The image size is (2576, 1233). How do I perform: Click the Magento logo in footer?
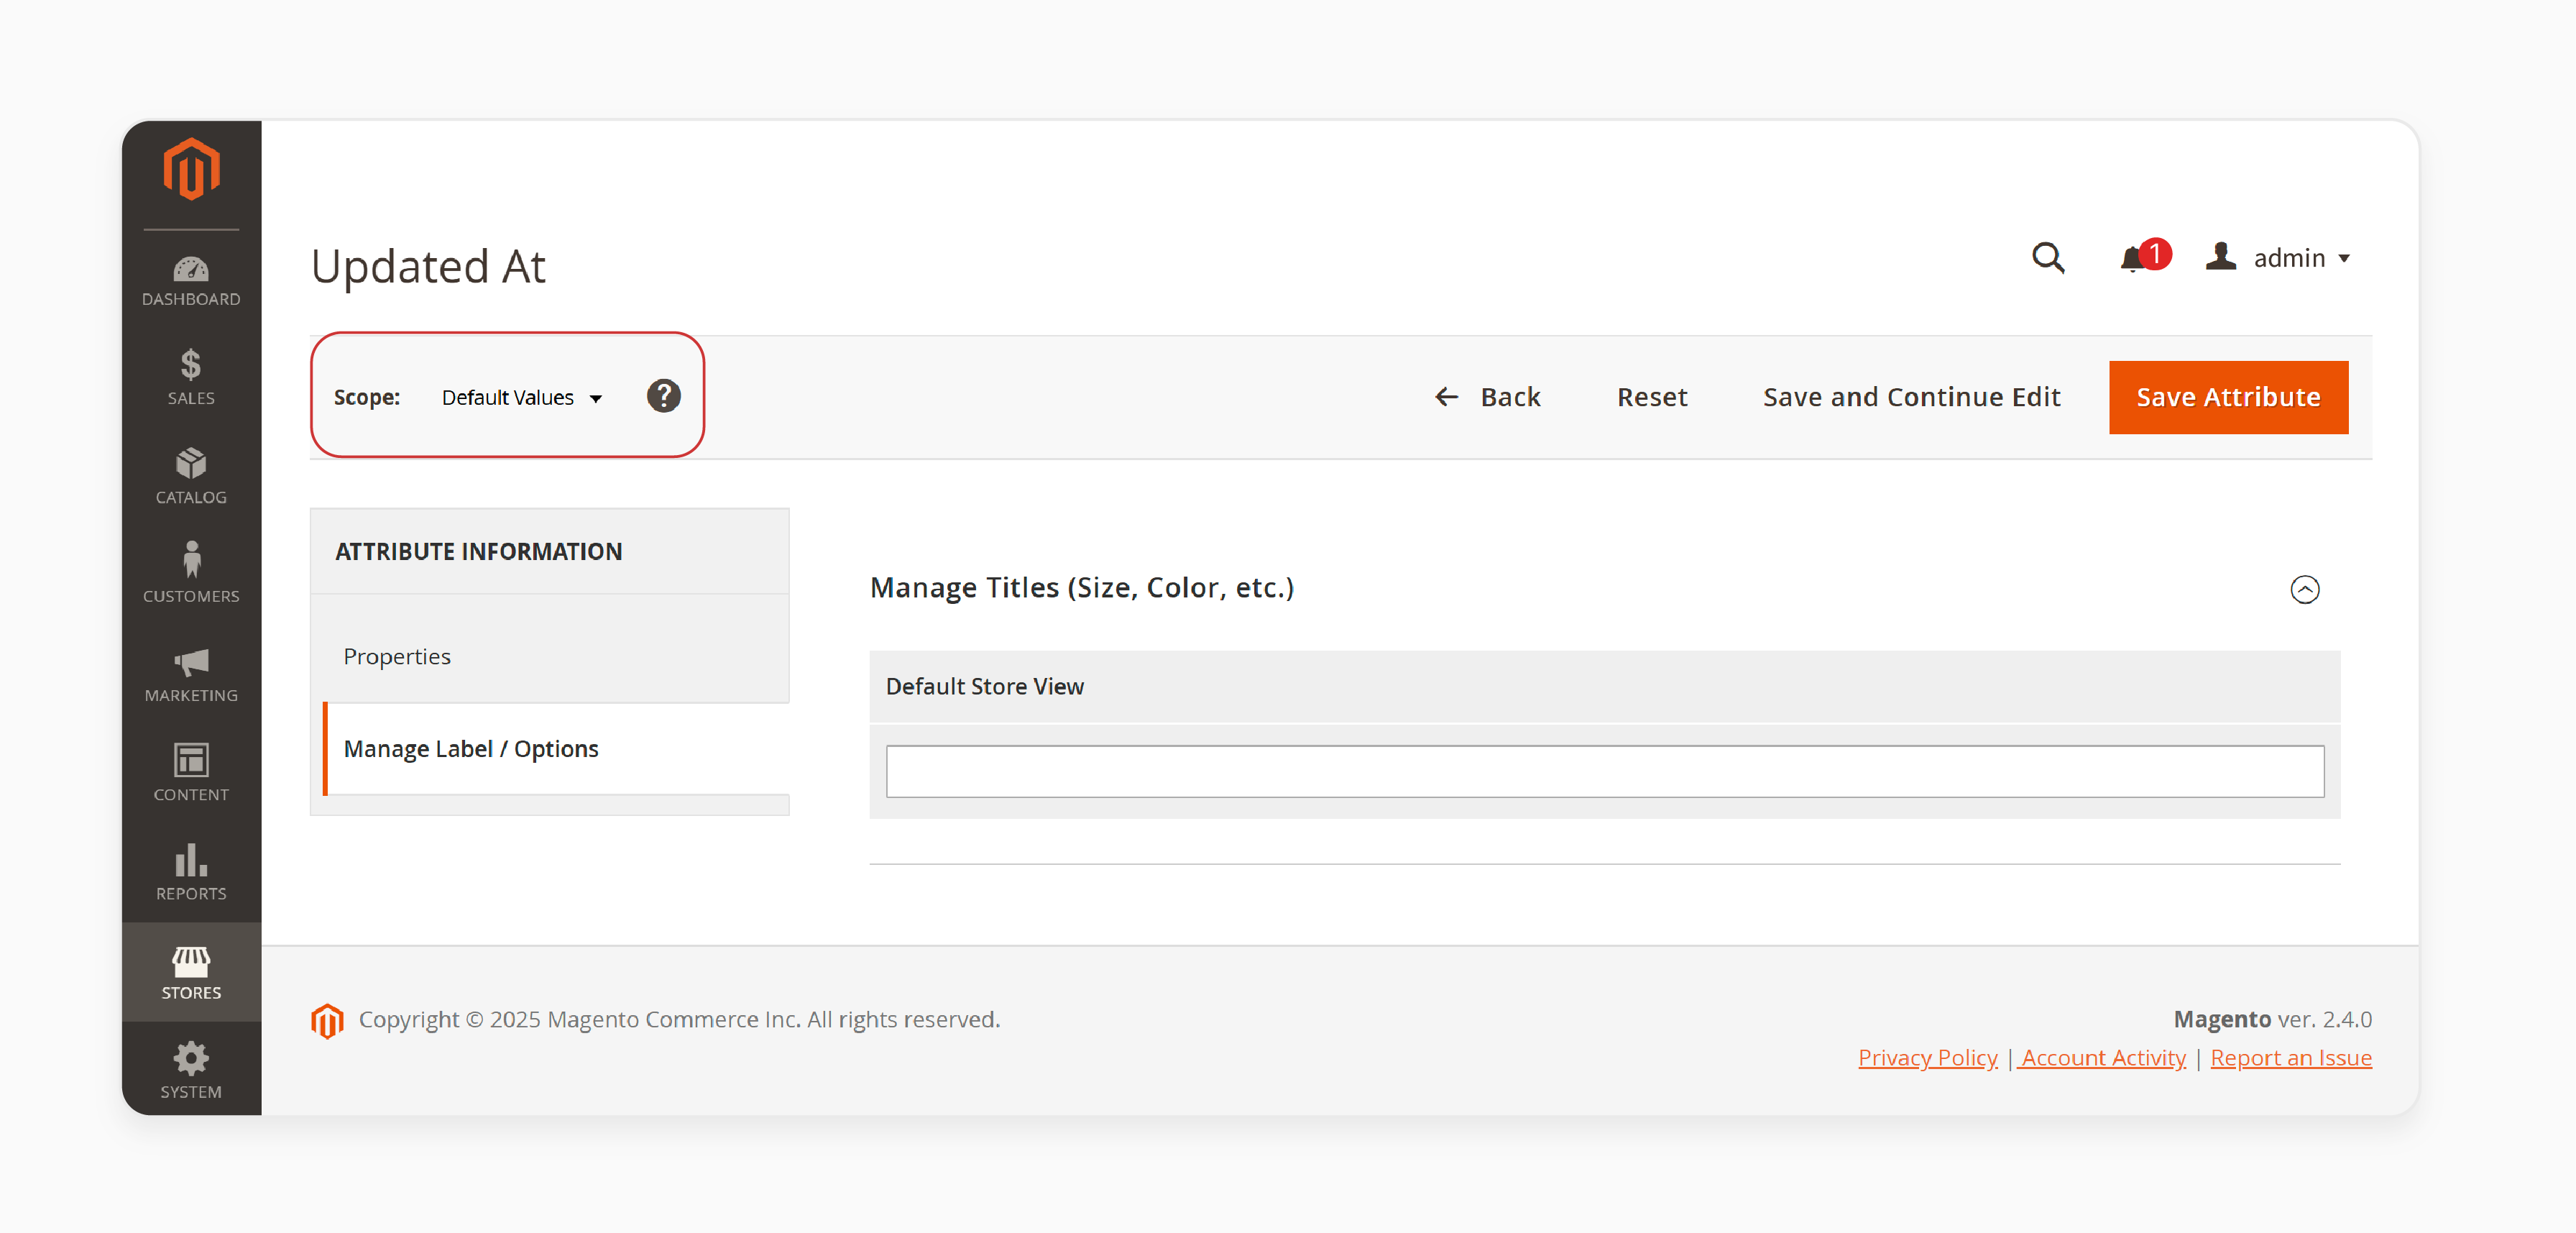(x=327, y=1020)
